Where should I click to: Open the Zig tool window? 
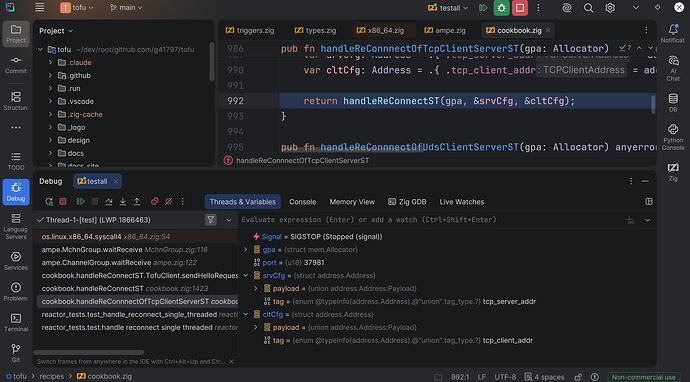673,172
